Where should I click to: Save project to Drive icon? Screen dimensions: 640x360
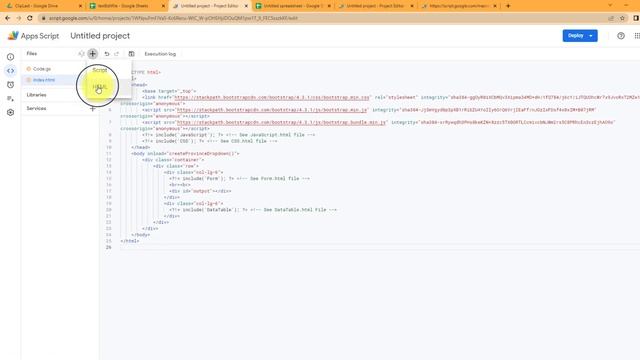131,53
